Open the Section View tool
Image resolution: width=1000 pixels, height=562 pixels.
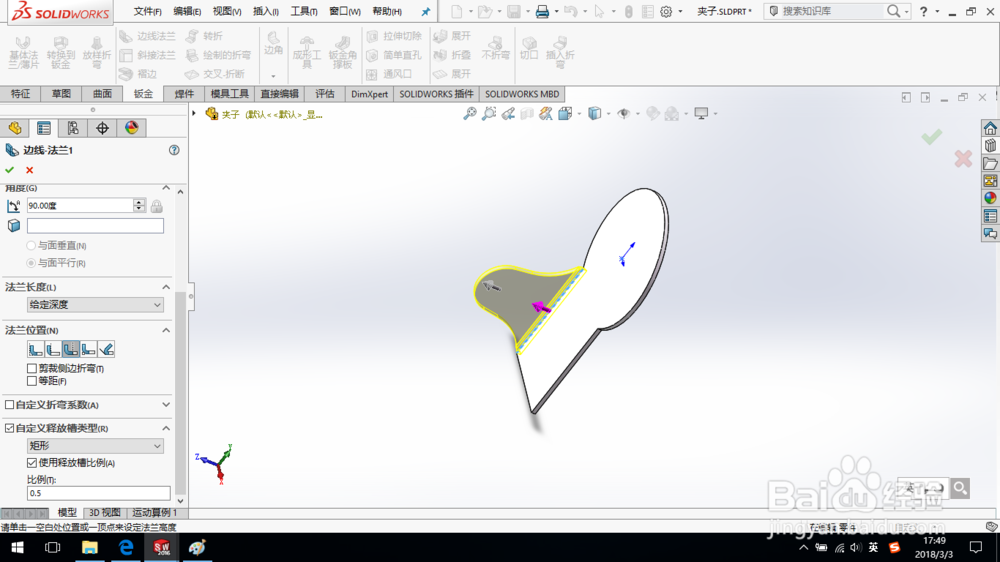(527, 114)
